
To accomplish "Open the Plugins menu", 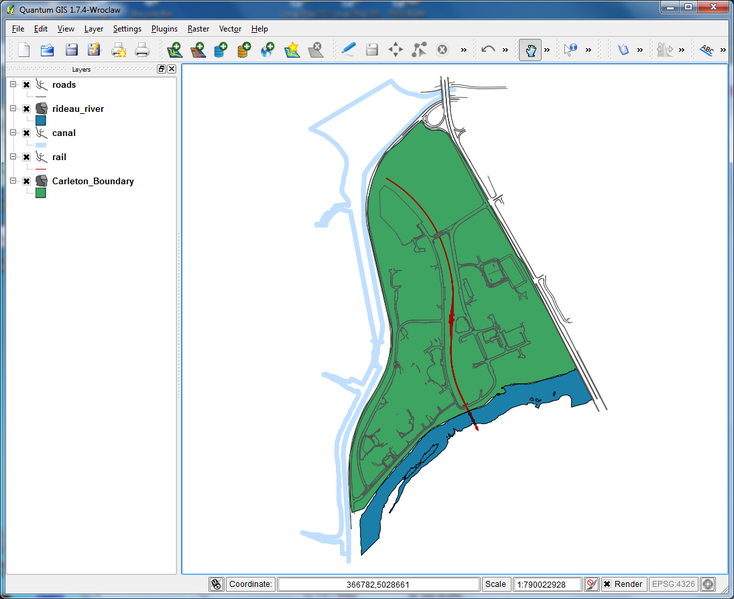I will 164,29.
